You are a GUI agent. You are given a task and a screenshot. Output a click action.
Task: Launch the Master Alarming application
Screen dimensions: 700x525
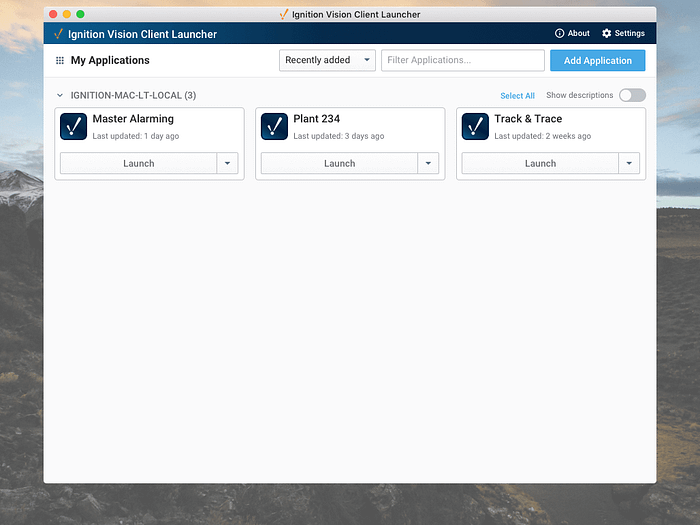point(138,163)
